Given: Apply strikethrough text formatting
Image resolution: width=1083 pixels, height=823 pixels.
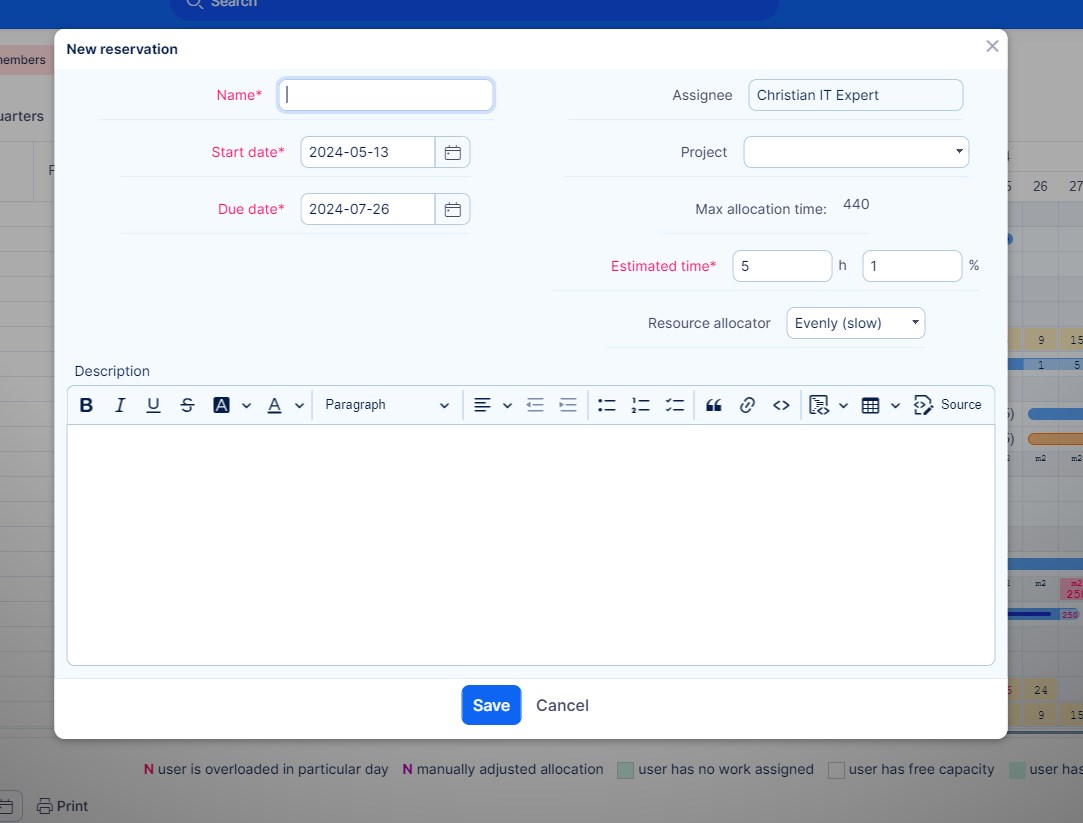Looking at the screenshot, I should [187, 405].
